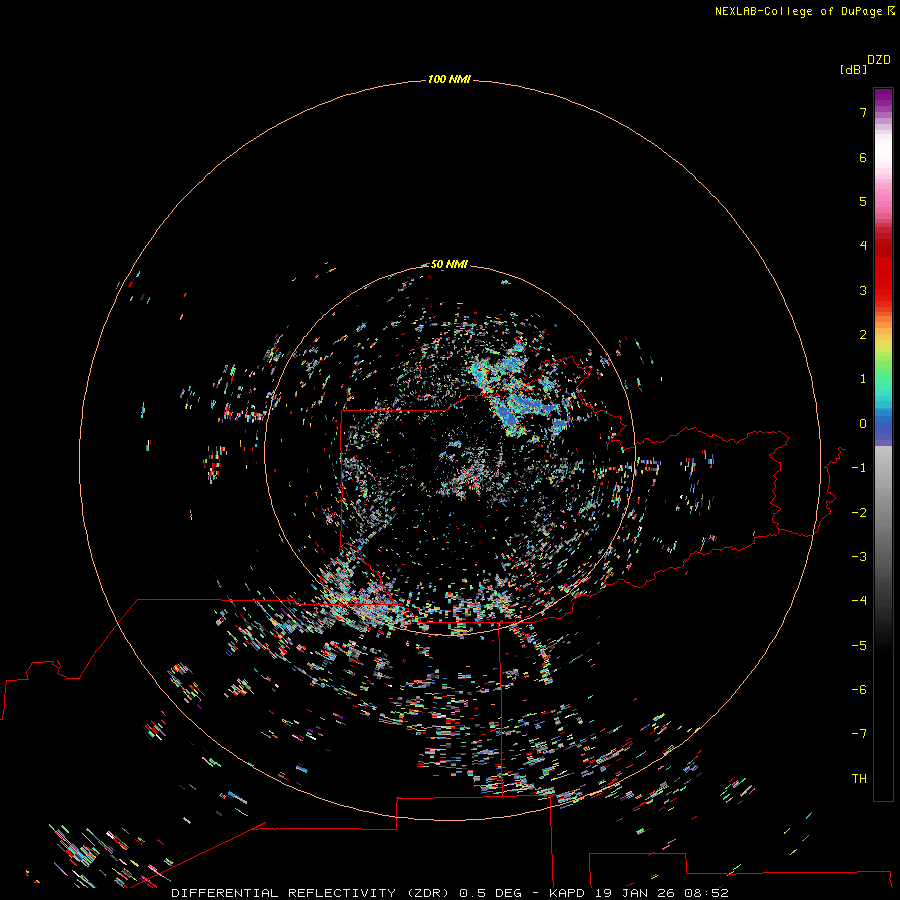900x900 pixels.
Task: Click the -1 value on color scale
Action: click(x=859, y=468)
